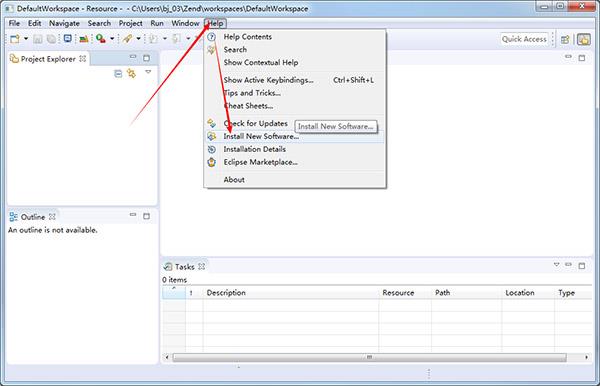Click the About menu entry
The width and height of the screenshot is (600, 386).
(234, 180)
